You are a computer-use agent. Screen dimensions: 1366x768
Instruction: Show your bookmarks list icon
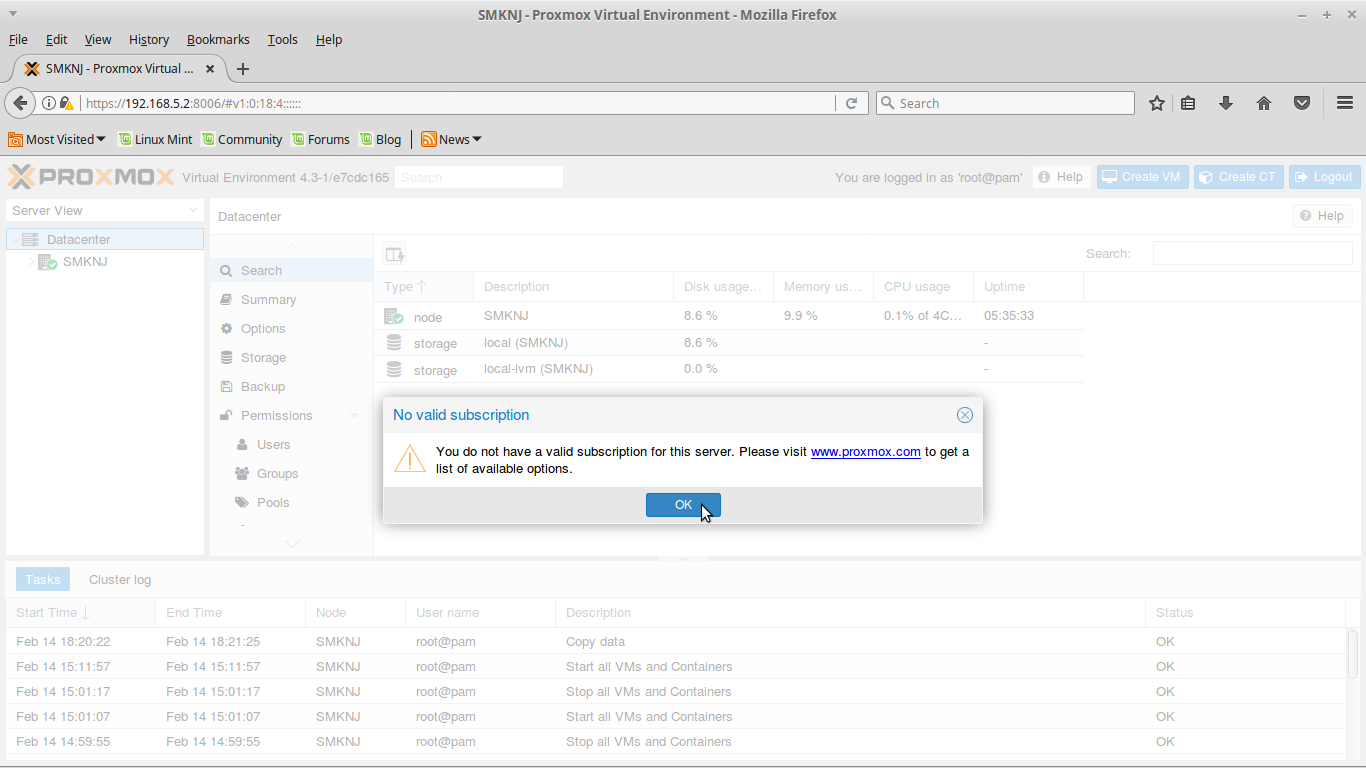pos(1188,103)
